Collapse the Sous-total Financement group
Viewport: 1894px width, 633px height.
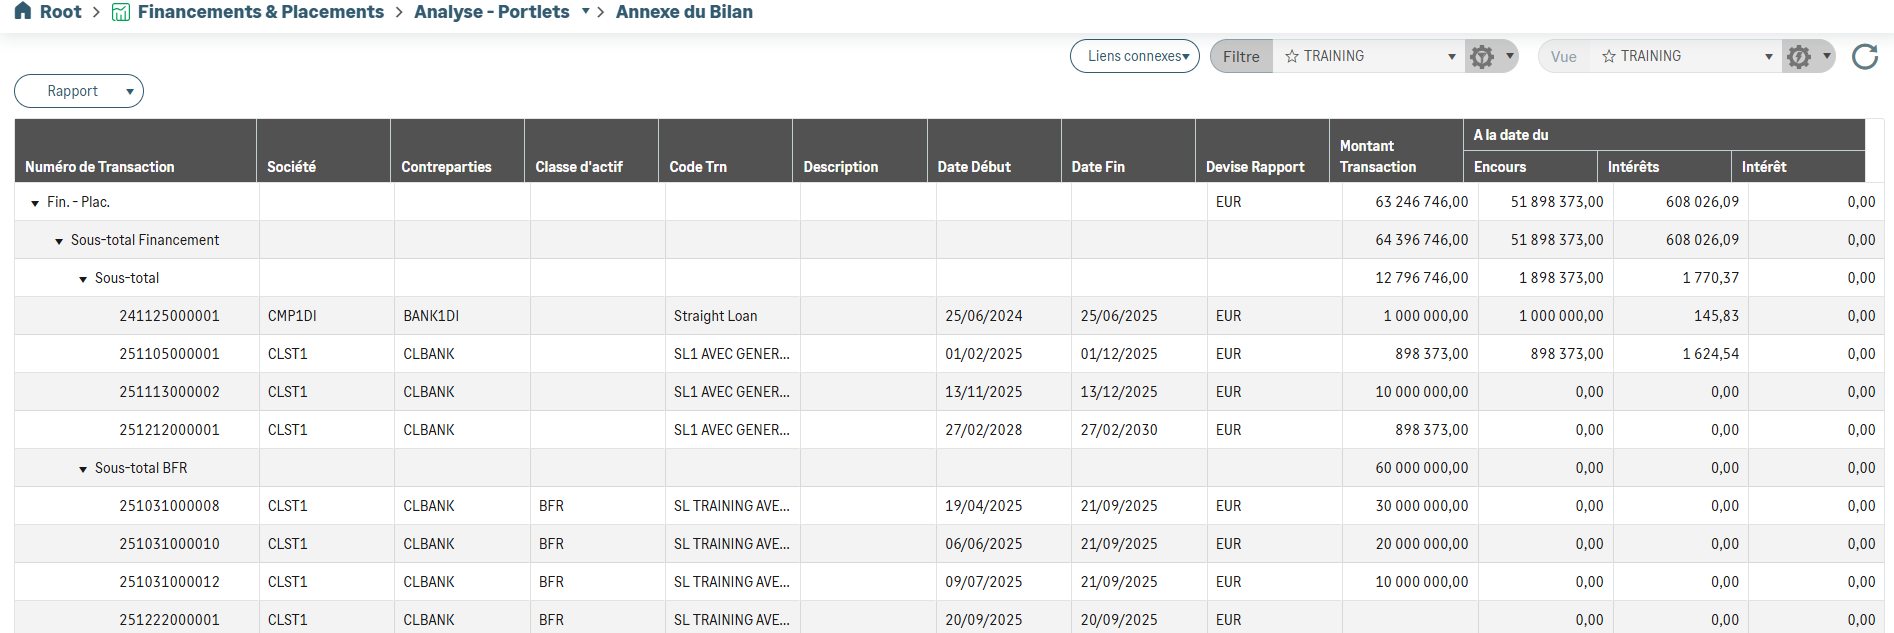(59, 241)
